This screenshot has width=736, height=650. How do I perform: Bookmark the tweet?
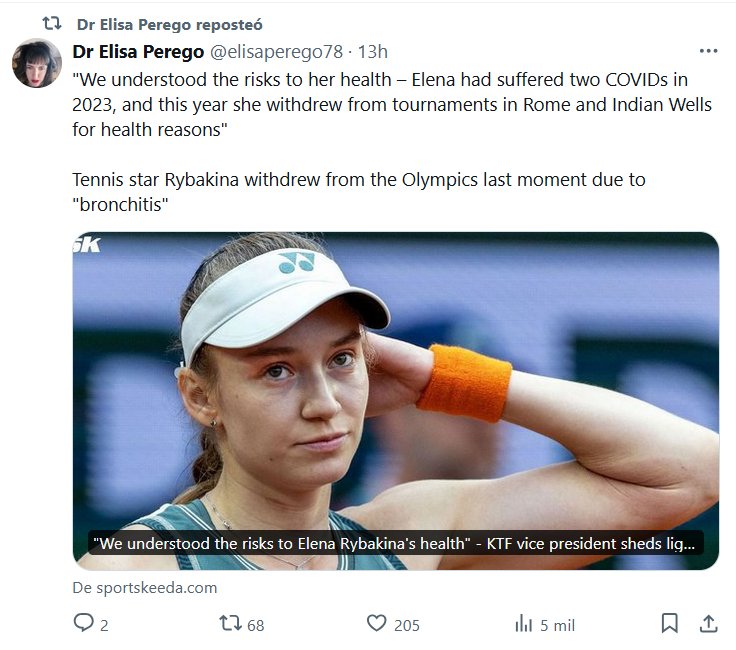click(670, 624)
